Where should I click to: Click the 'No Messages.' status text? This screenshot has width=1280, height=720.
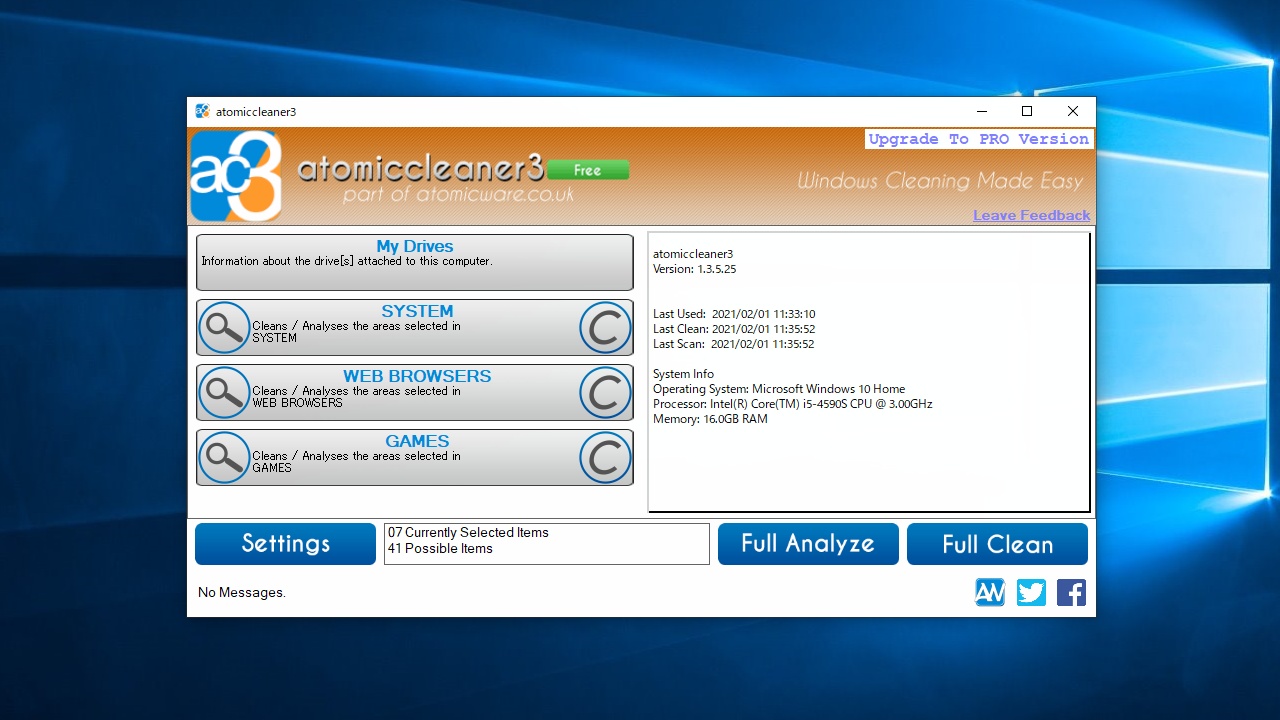(x=242, y=593)
